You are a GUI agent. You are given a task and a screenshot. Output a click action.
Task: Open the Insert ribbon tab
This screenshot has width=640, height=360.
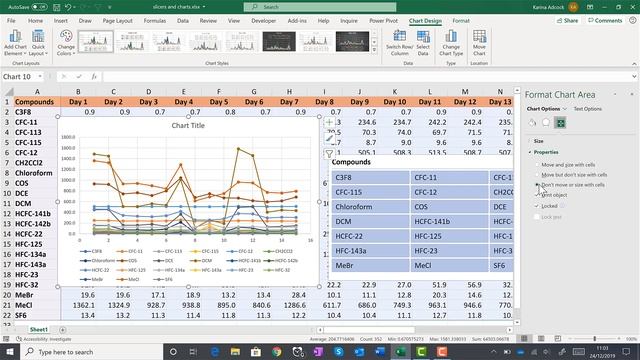pyautogui.click(x=61, y=21)
